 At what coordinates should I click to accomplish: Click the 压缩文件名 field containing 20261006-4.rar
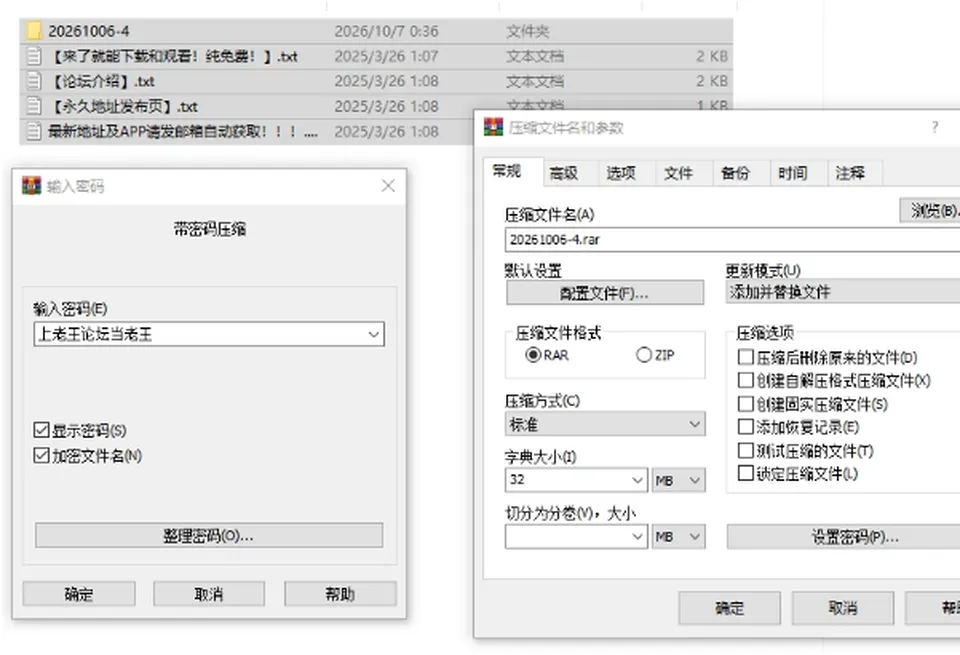[732, 239]
